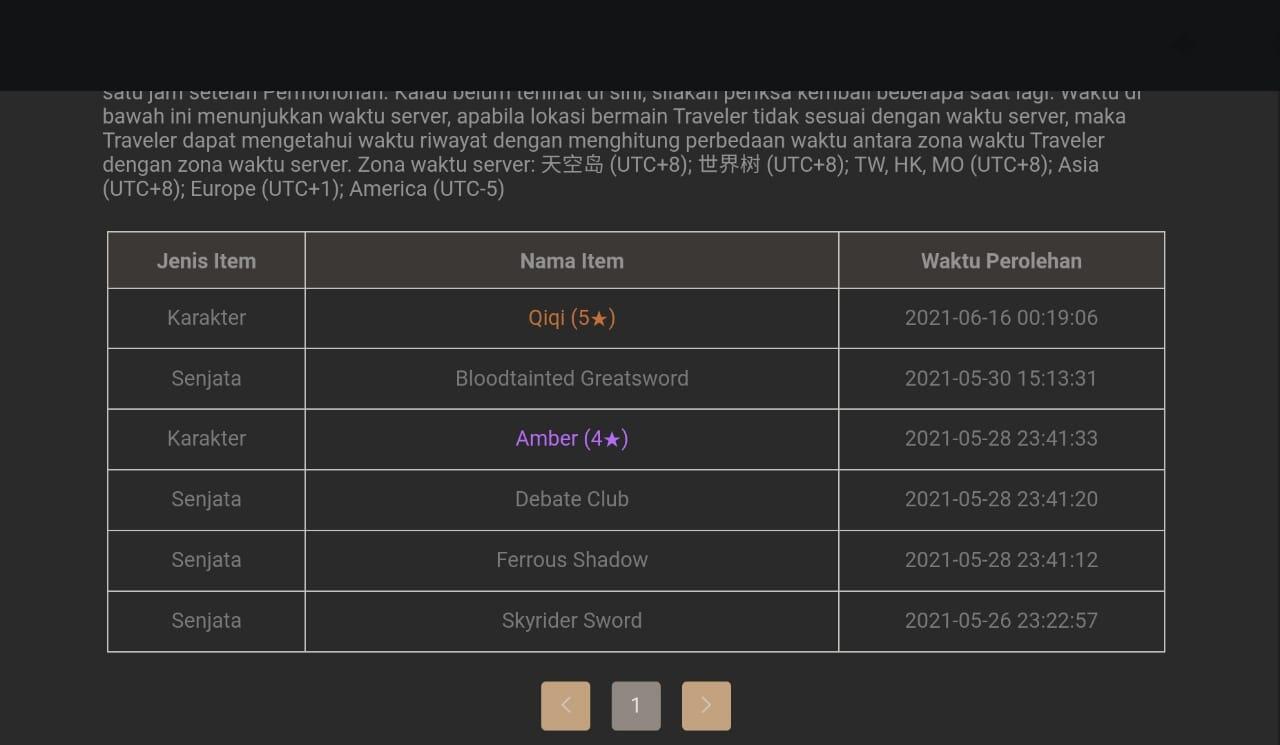Click Senjata type in Ferrous Shadow row
The height and width of the screenshot is (745, 1280).
tap(206, 560)
